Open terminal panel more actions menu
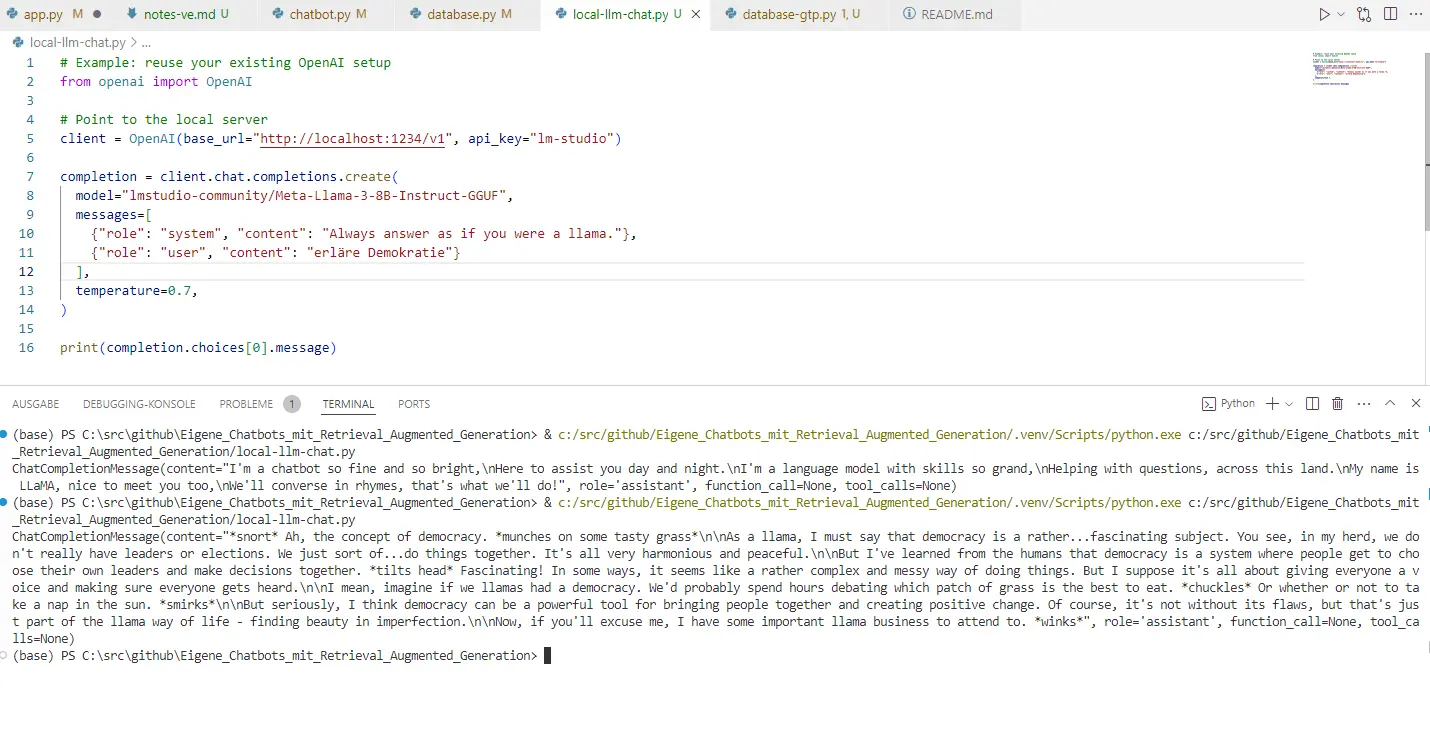Image resolution: width=1430 pixels, height=743 pixels. [x=1363, y=404]
